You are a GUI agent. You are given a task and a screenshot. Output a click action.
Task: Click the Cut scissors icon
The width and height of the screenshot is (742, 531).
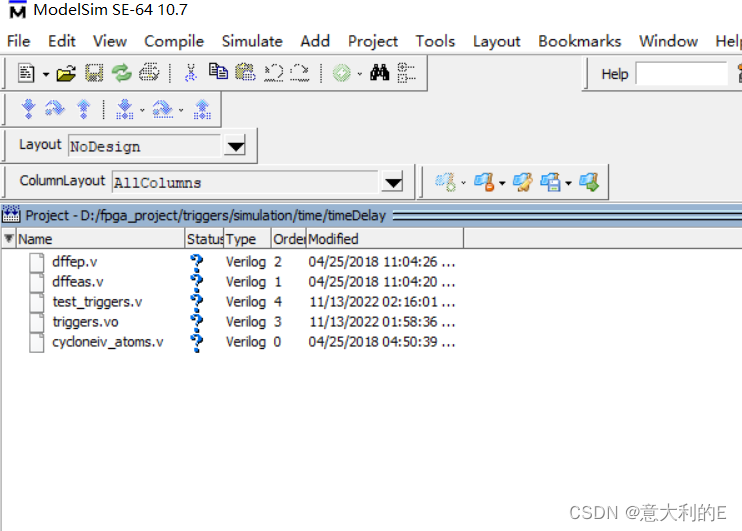coord(191,73)
